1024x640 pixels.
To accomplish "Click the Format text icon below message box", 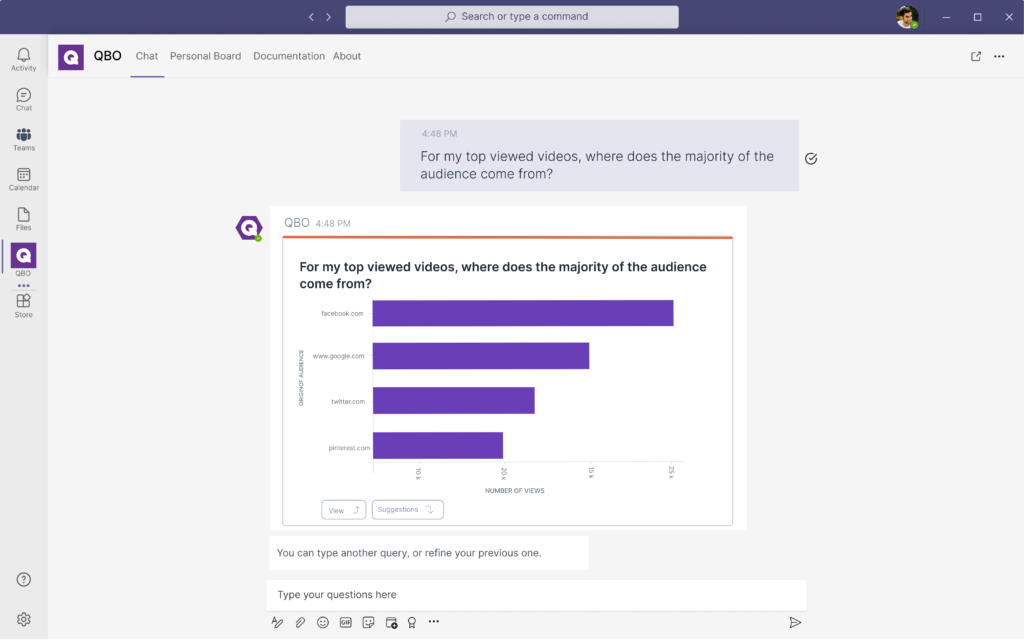I will 278,622.
